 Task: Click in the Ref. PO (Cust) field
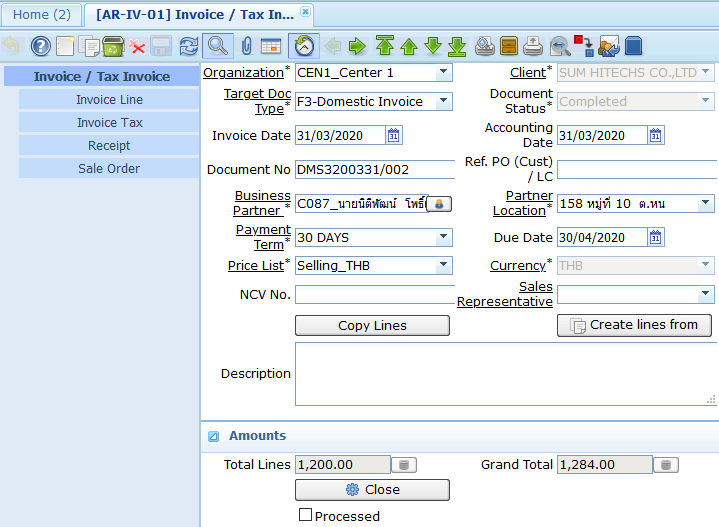click(637, 169)
